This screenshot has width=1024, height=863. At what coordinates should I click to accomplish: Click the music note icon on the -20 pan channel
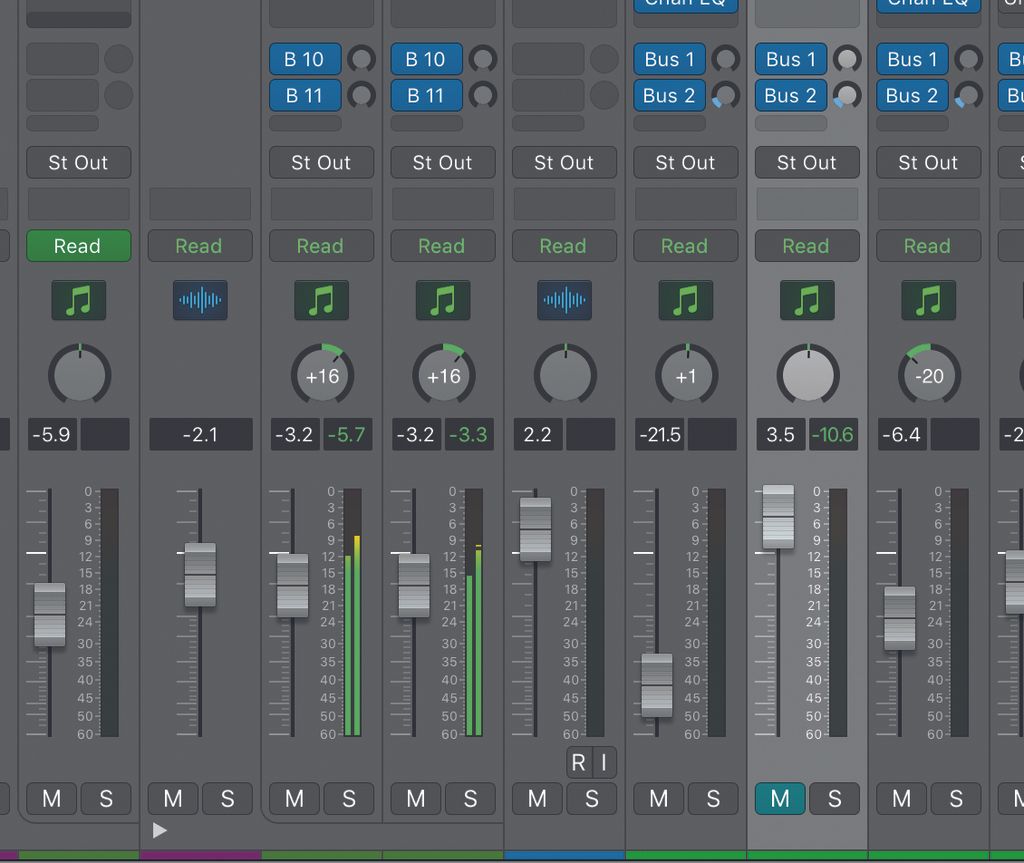point(928,300)
